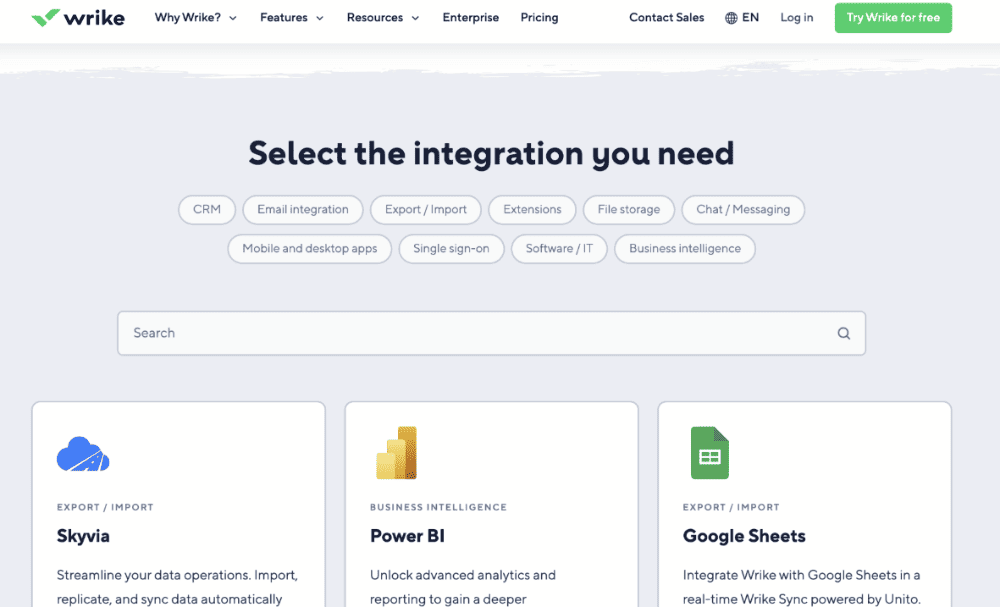Click the Skyvia cloud icon
The width and height of the screenshot is (1000, 607).
tap(83, 454)
